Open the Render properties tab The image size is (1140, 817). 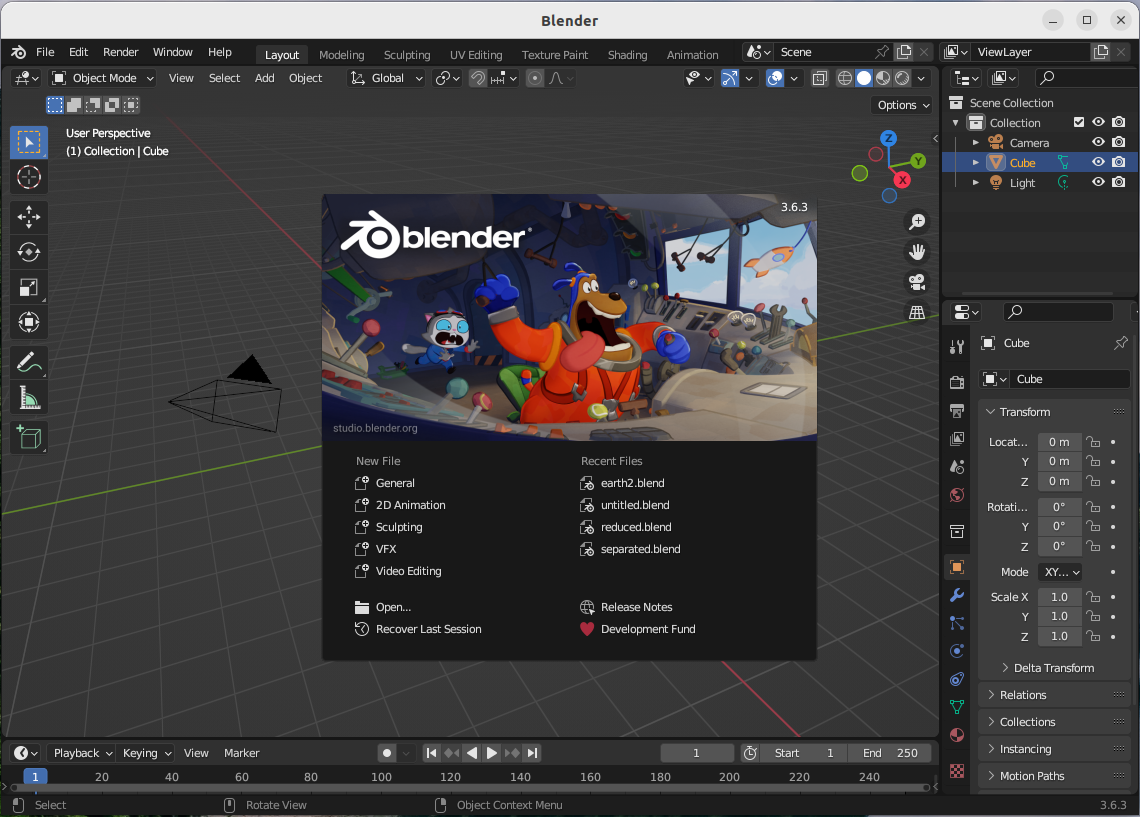pyautogui.click(x=957, y=382)
